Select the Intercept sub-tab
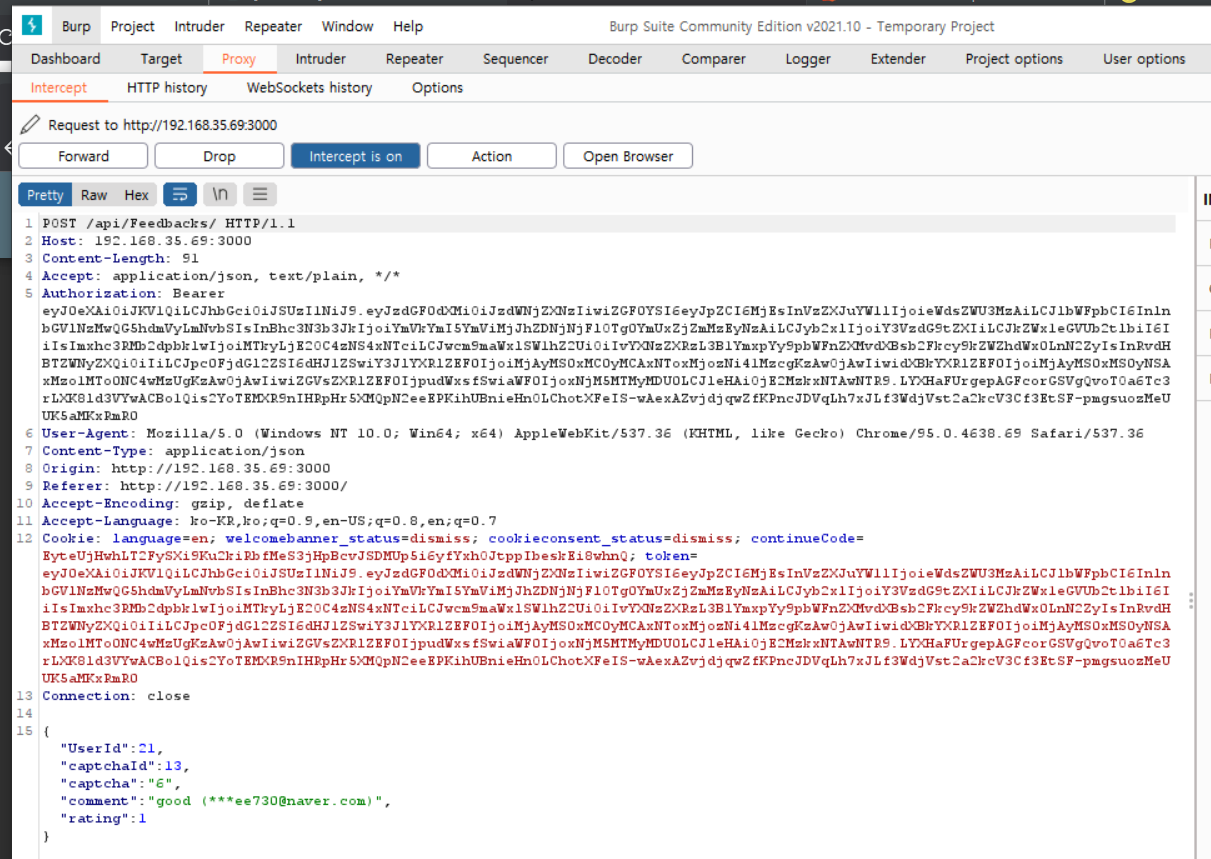Screen dimensions: 1211x859 (58, 88)
